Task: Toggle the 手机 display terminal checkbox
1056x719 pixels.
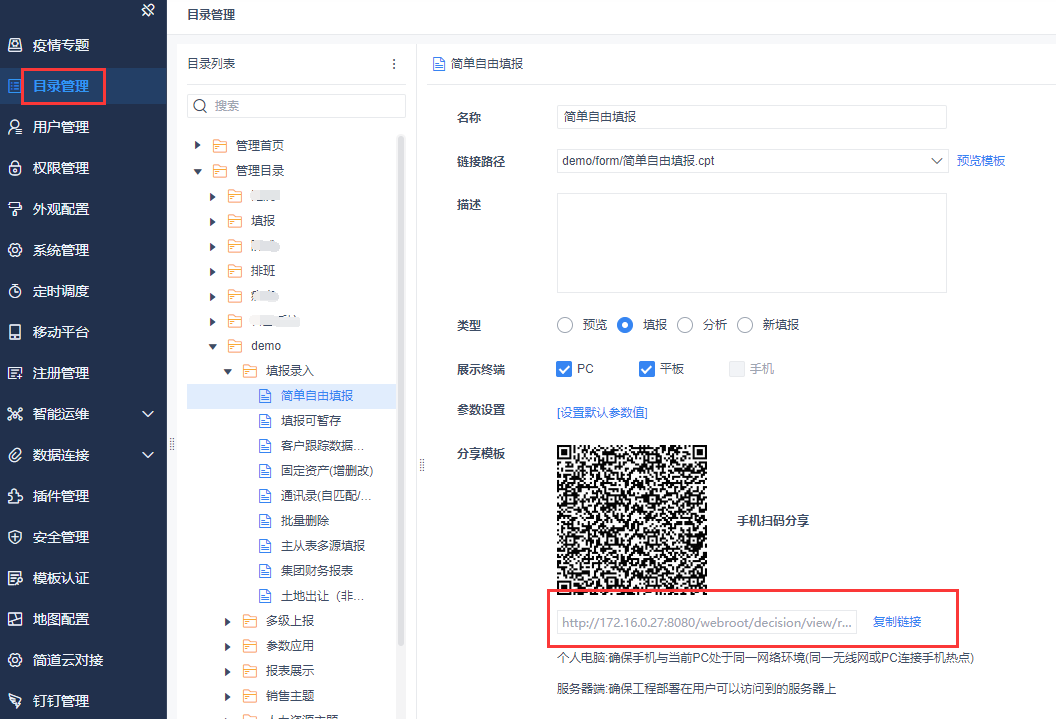Action: coord(737,369)
